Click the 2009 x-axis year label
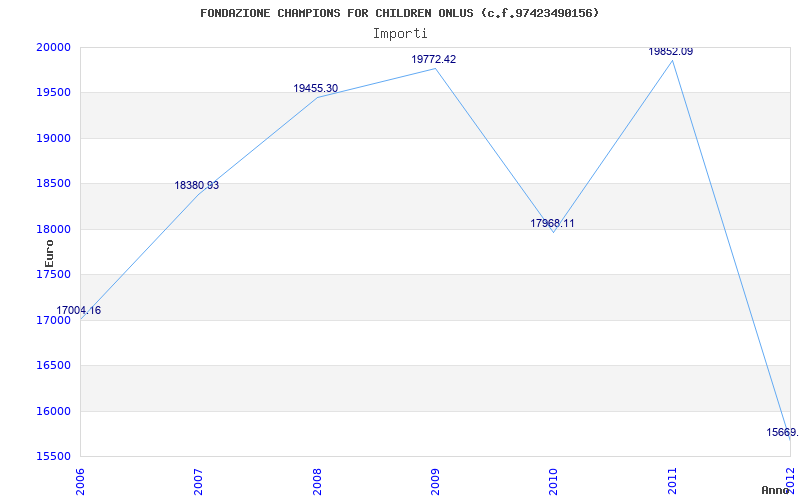Screen dimensions: 800x500 point(435,481)
